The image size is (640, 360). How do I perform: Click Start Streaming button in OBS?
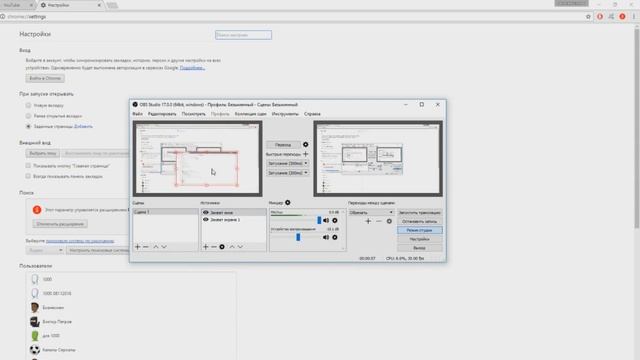click(x=420, y=212)
